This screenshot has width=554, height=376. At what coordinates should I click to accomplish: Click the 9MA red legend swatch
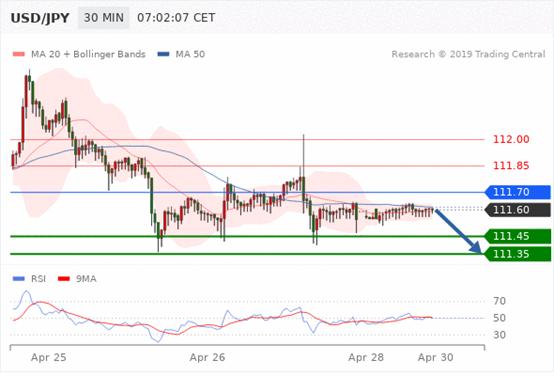tap(64, 279)
